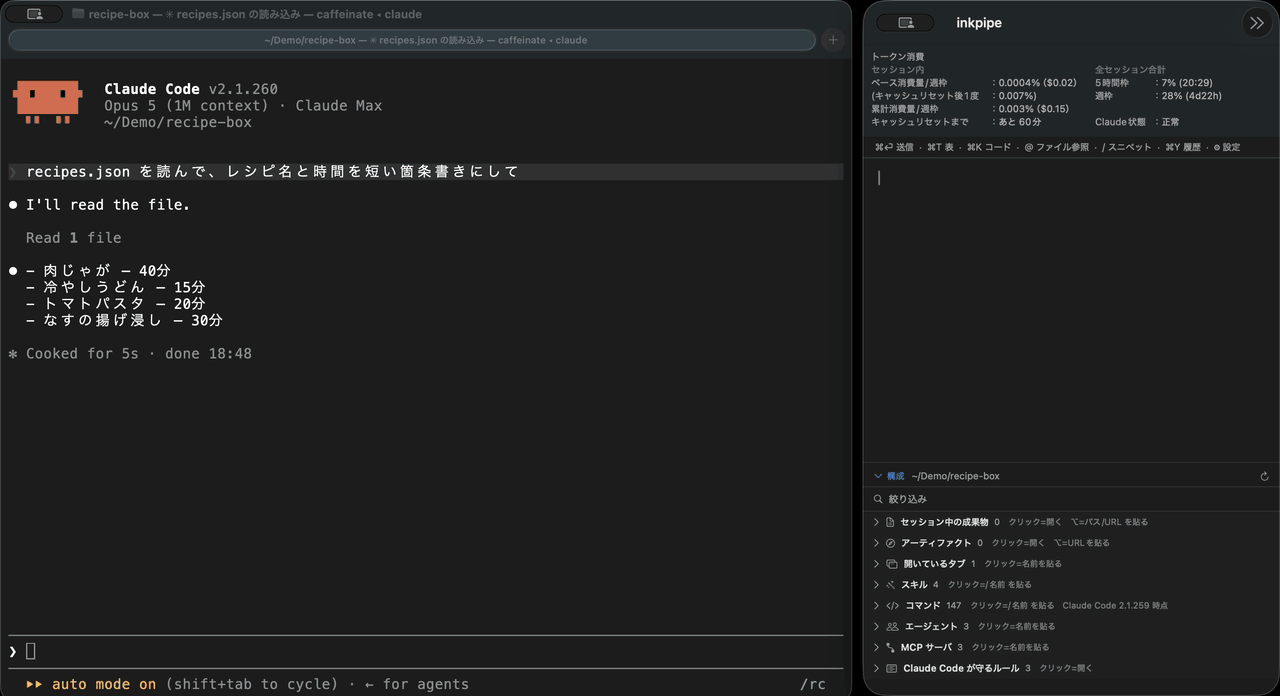1280x696 pixels.
Task: Click ⌘T 表 shortcut
Action: click(x=941, y=147)
